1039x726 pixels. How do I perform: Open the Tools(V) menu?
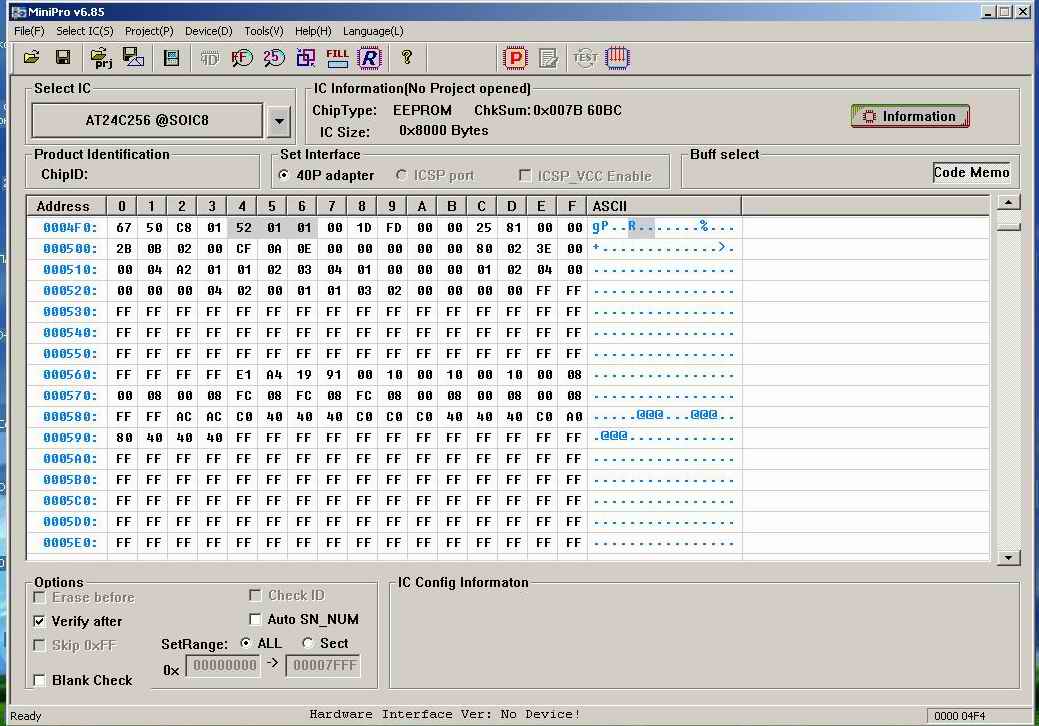[x=263, y=31]
